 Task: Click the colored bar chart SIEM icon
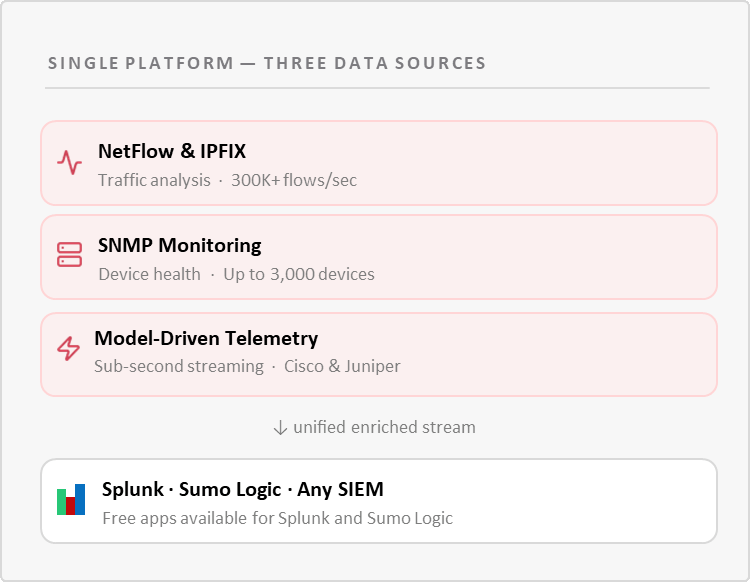tap(71, 500)
